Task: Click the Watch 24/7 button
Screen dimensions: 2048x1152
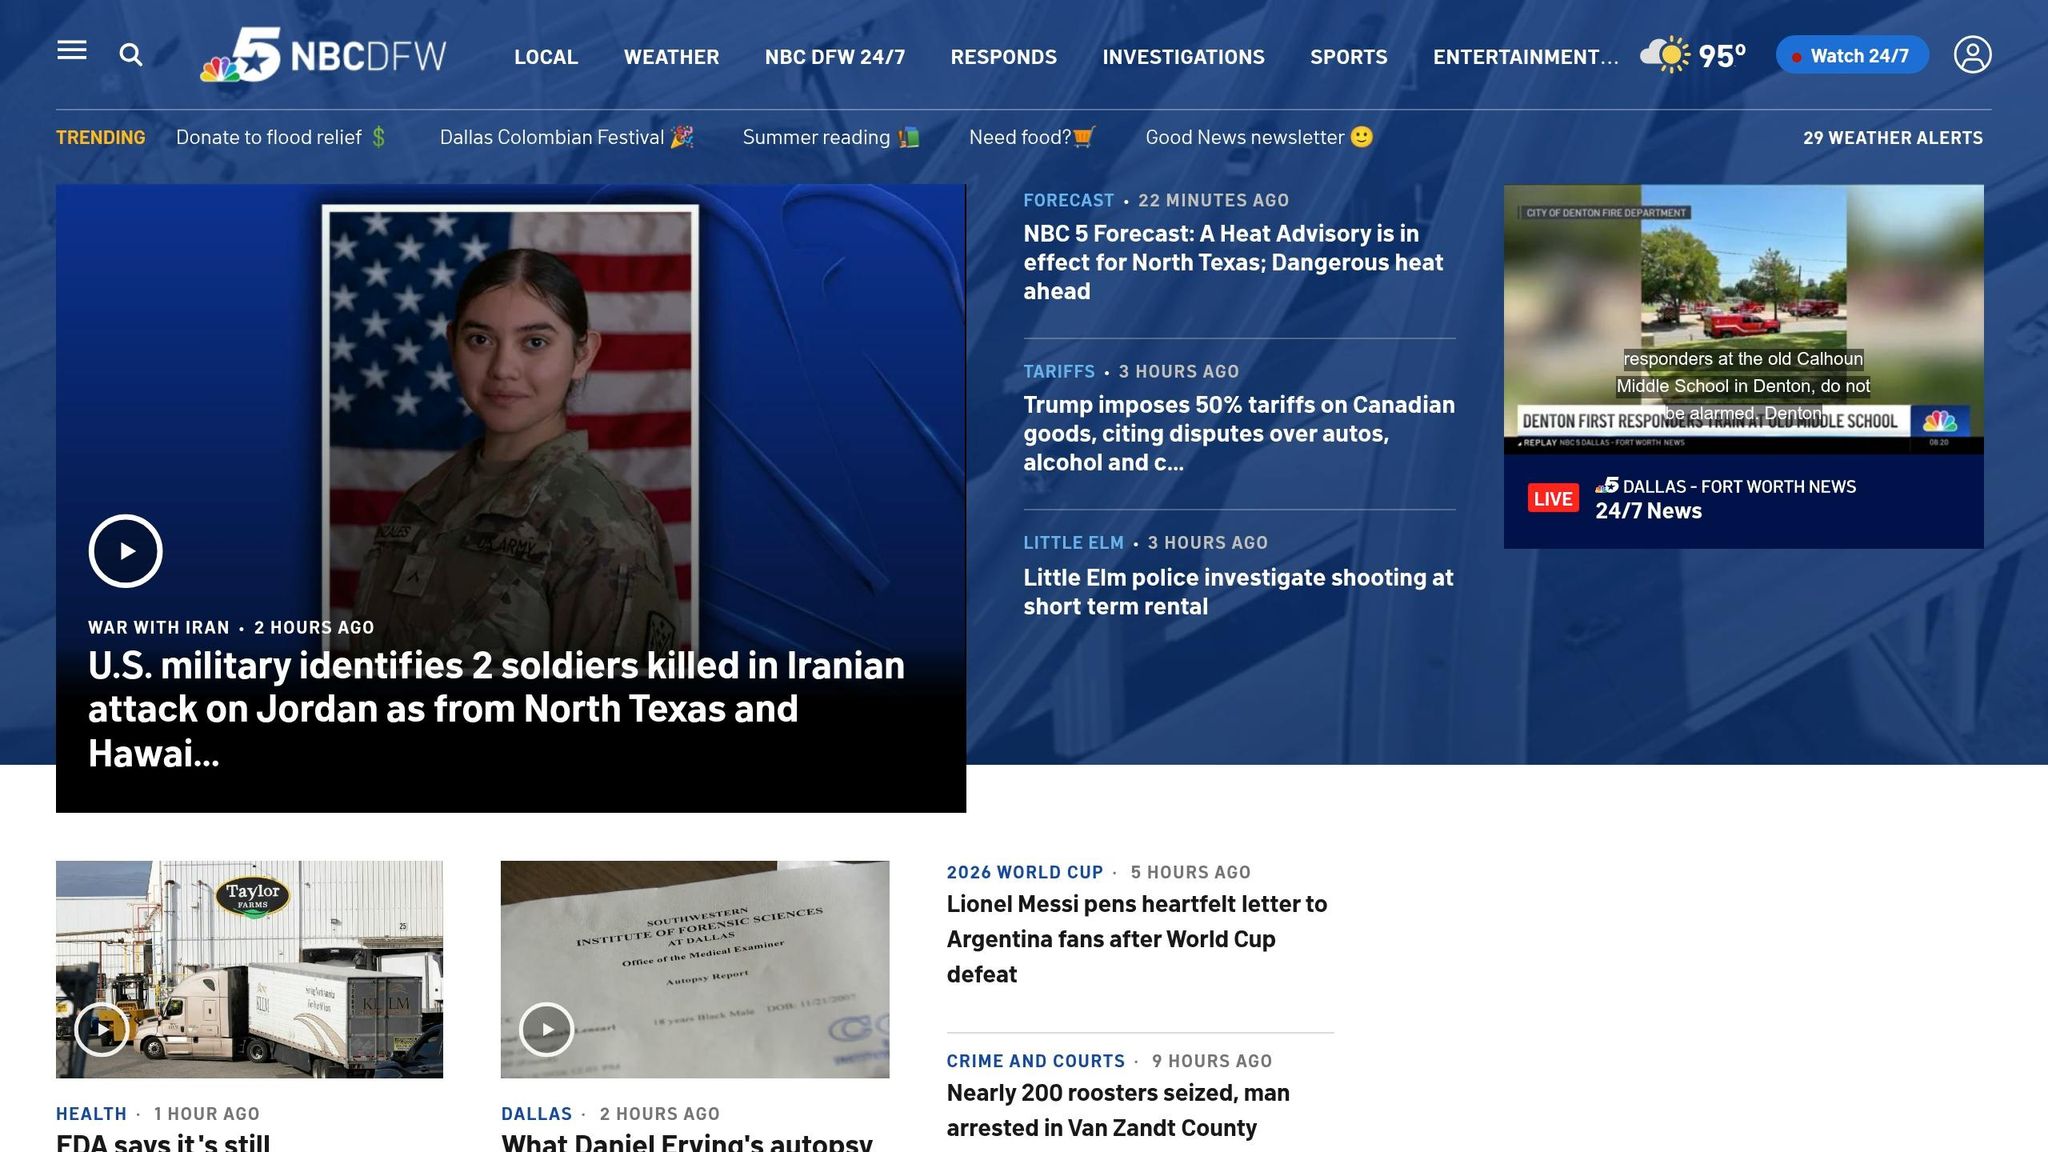Action: (1852, 55)
